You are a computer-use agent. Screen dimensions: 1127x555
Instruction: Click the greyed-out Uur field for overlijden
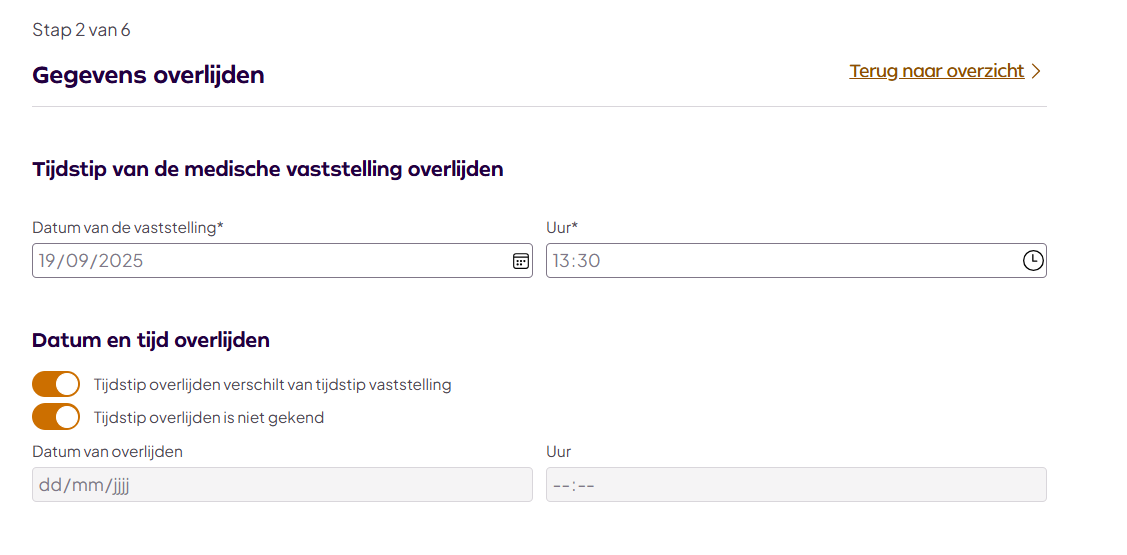(x=796, y=485)
